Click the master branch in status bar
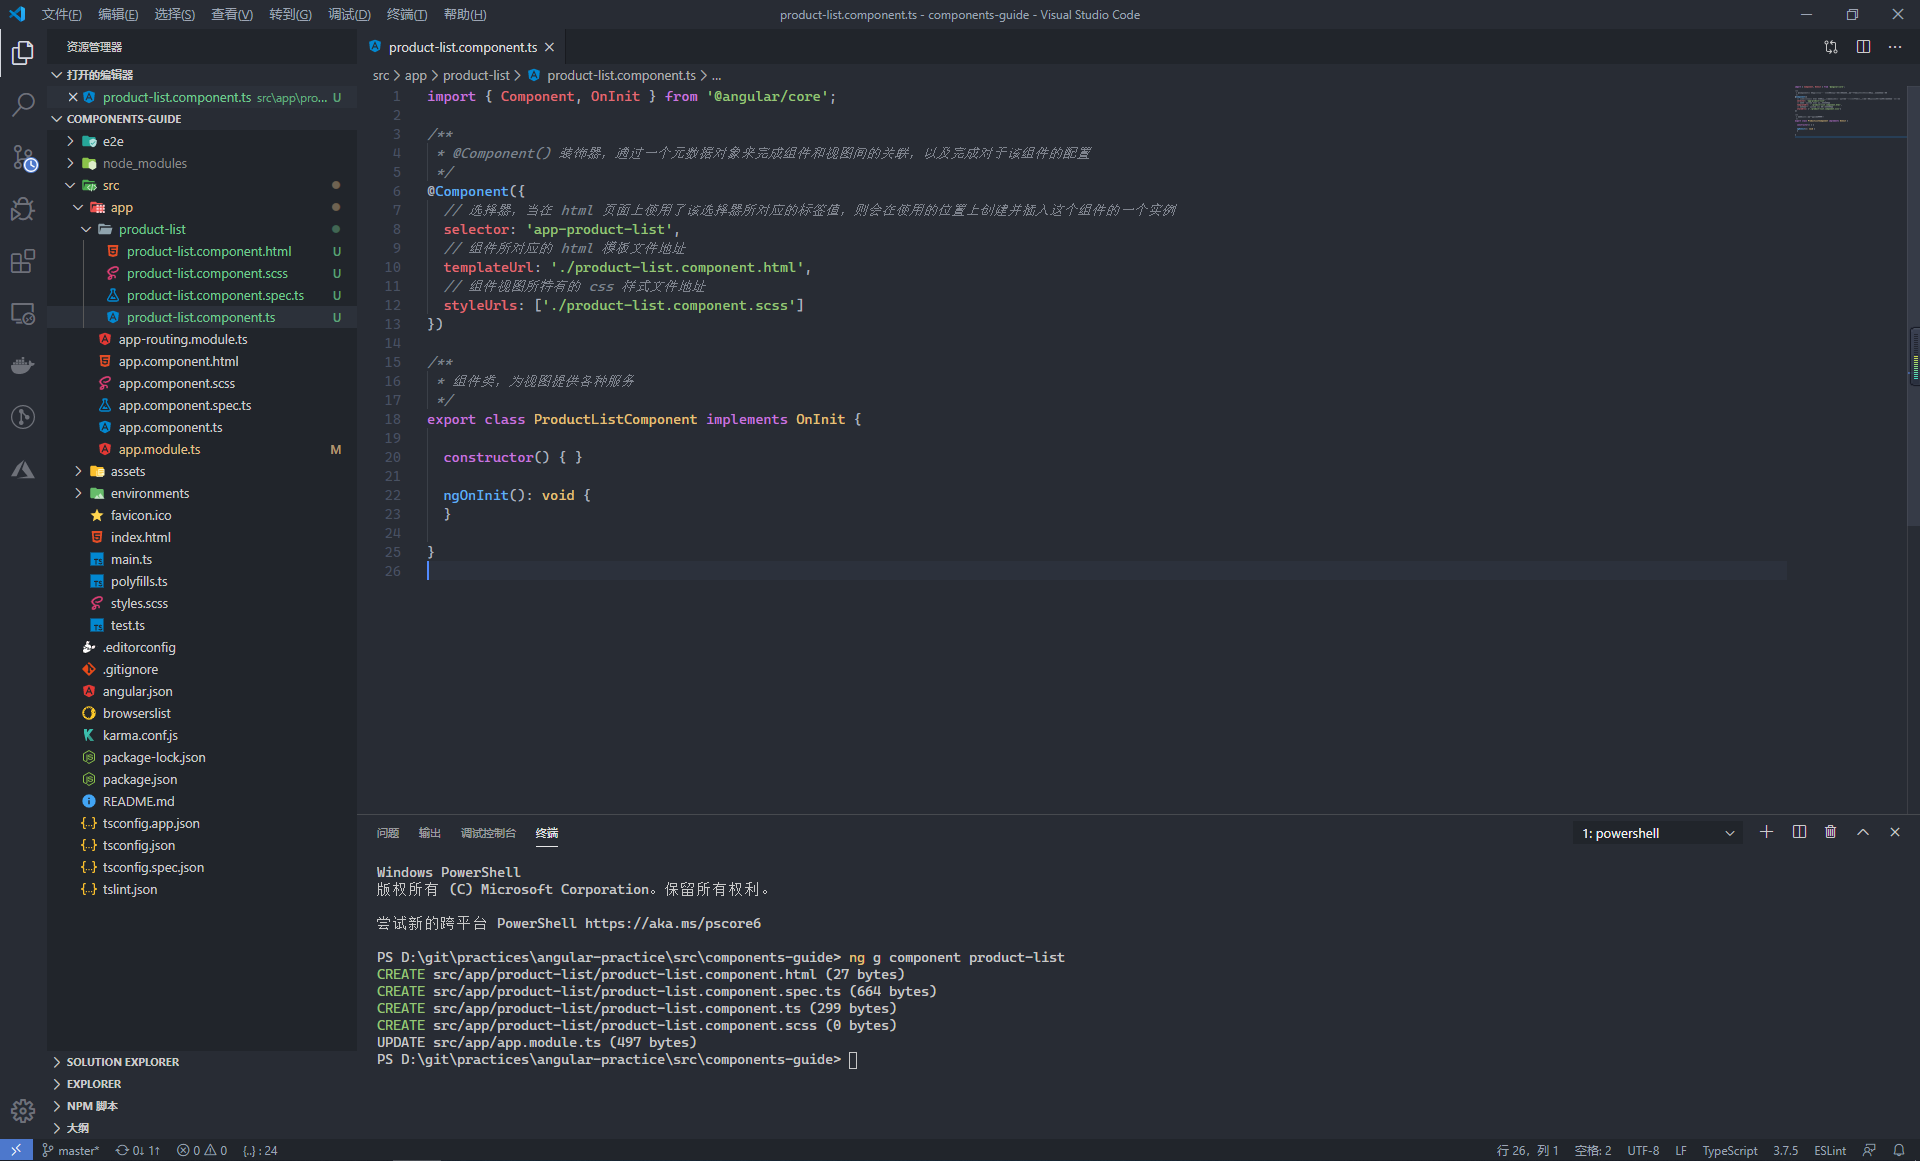Screen dimensions: 1920x1161 click(71, 1150)
